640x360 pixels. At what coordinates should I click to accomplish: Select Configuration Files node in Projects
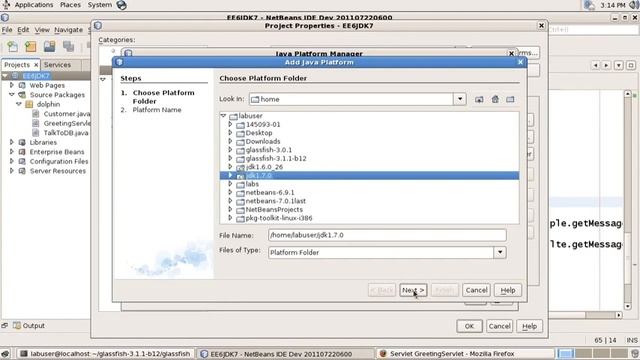(59, 161)
